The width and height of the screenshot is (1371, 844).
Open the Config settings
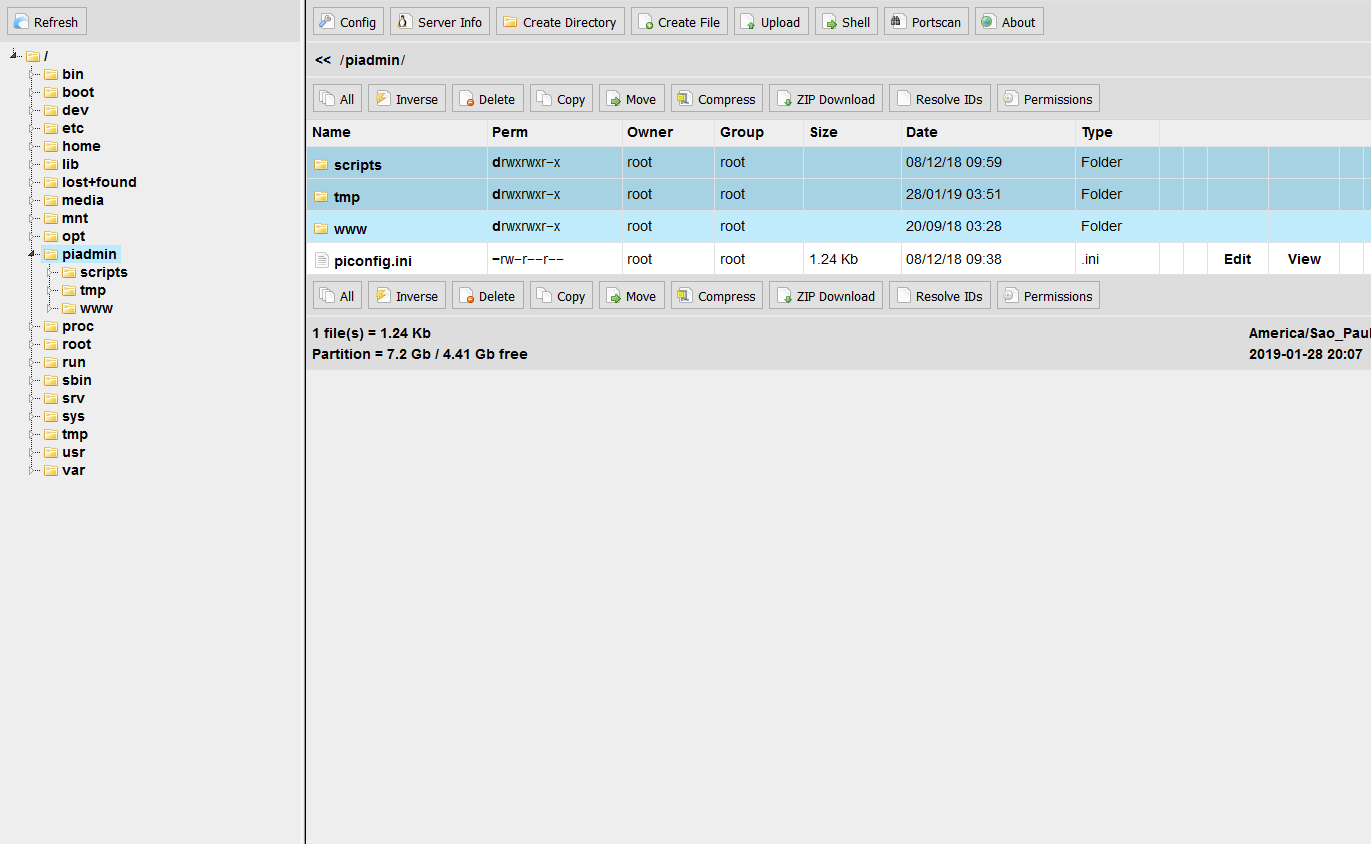point(348,22)
